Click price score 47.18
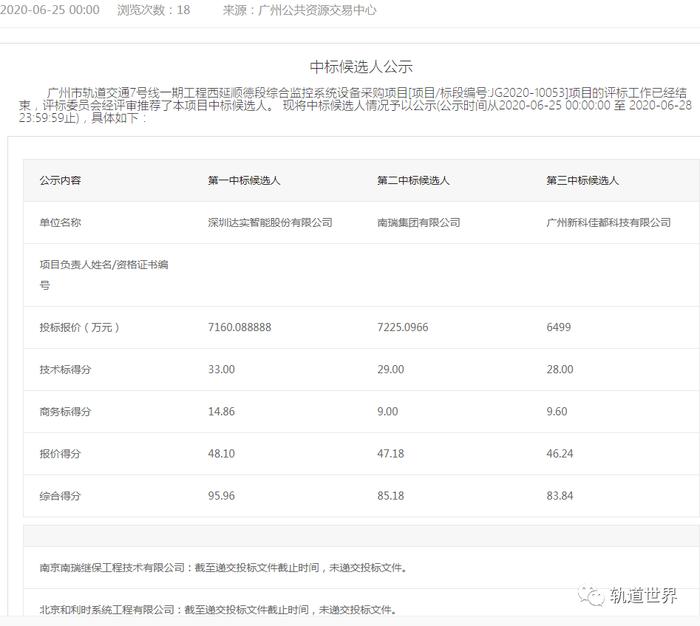Image resolution: width=700 pixels, height=626 pixels. coord(391,454)
